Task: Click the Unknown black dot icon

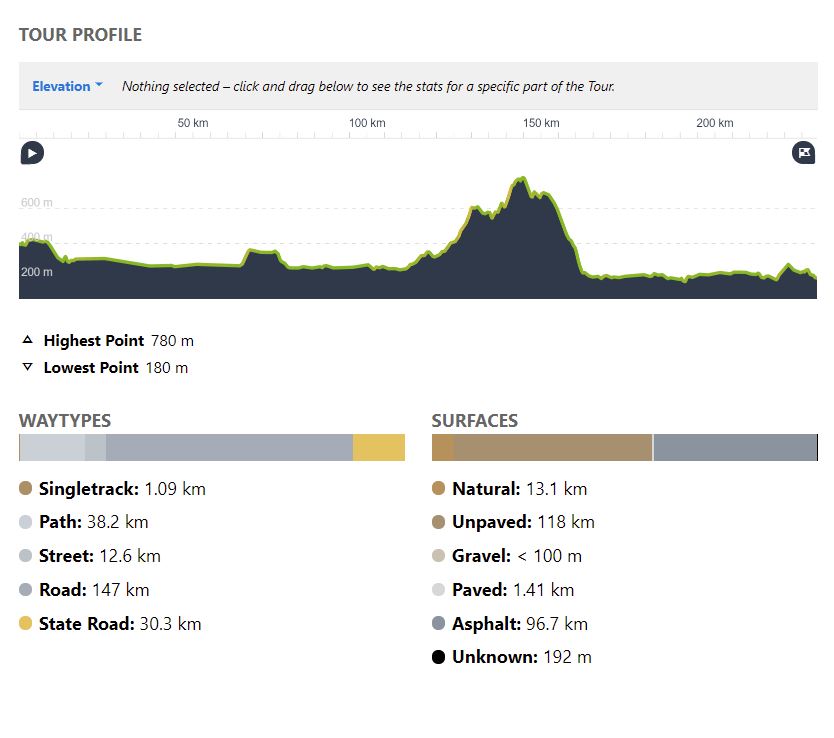Action: tap(438, 657)
